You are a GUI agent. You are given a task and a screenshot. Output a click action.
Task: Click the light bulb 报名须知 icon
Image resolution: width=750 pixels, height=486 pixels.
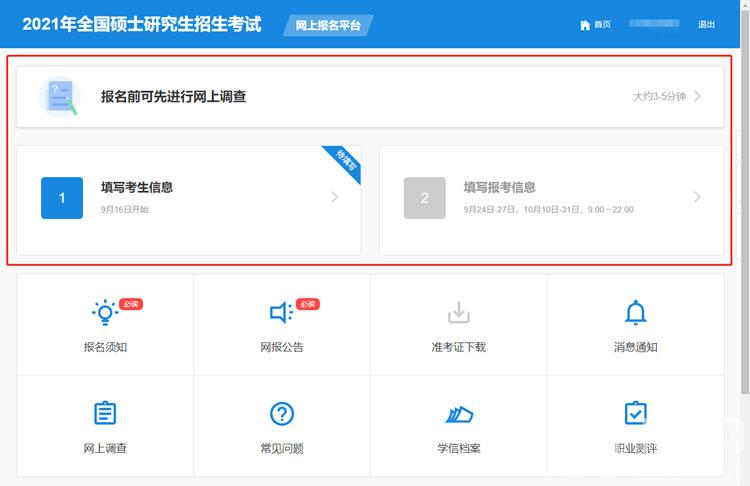(x=105, y=312)
